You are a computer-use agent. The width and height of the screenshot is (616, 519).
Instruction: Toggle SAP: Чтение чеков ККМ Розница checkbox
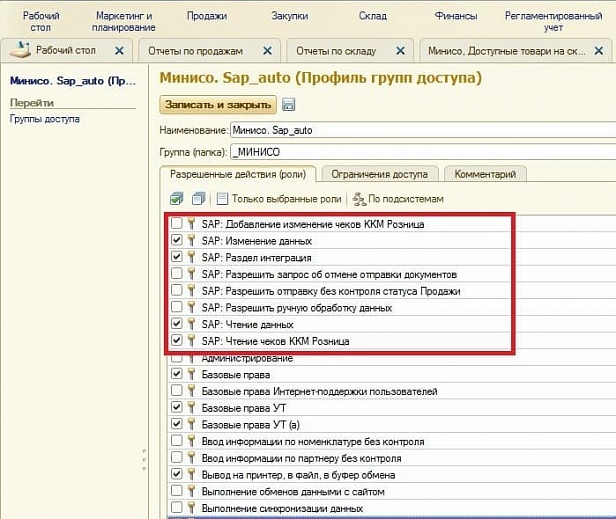click(177, 340)
